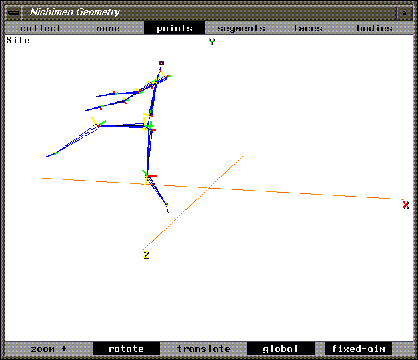Click the none selection button
This screenshot has height=360, width=418.
point(108,28)
